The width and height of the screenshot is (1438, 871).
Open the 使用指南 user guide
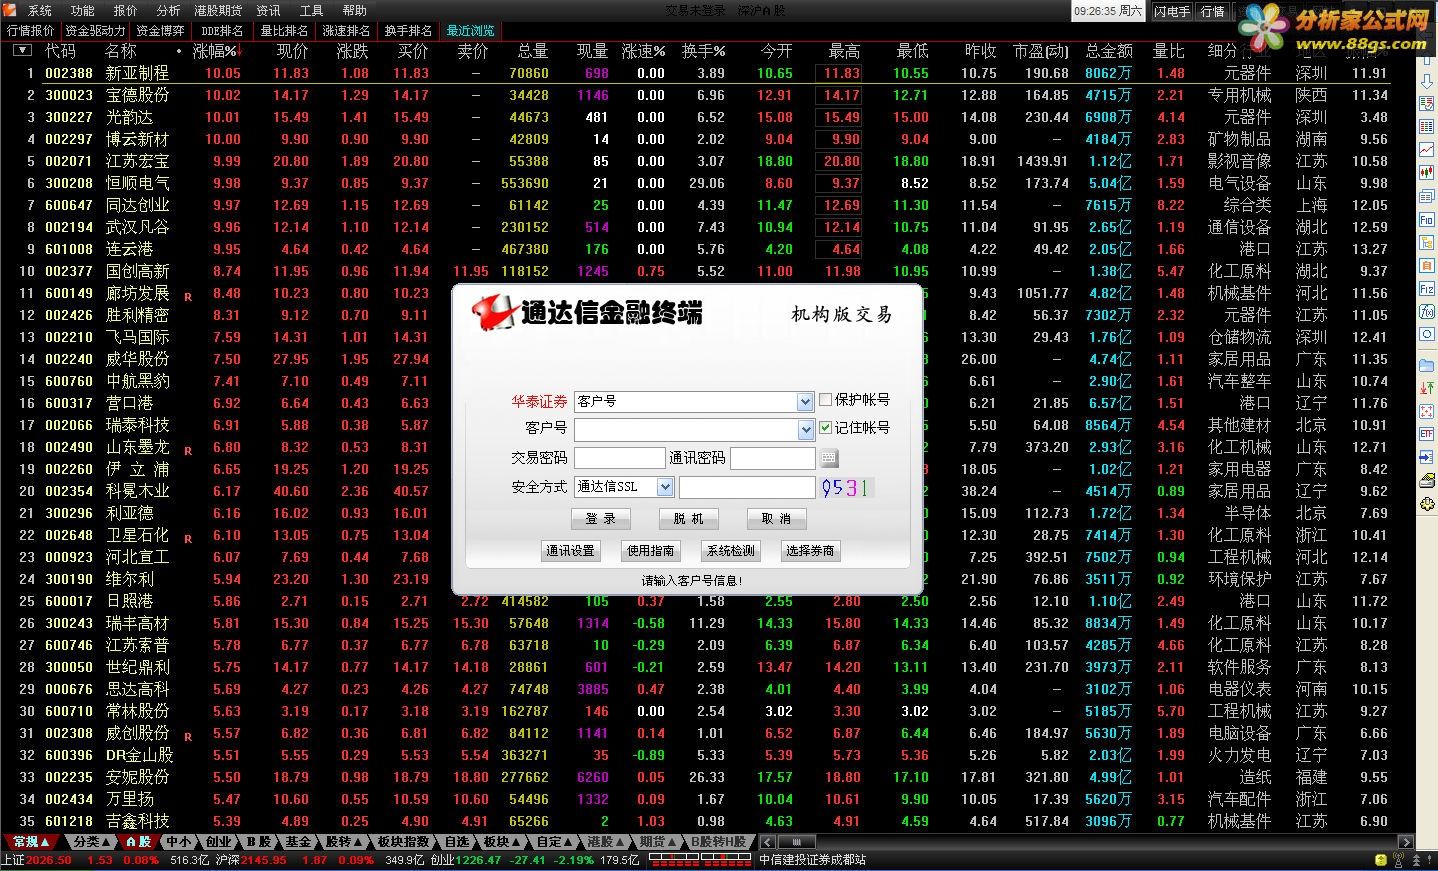point(651,551)
